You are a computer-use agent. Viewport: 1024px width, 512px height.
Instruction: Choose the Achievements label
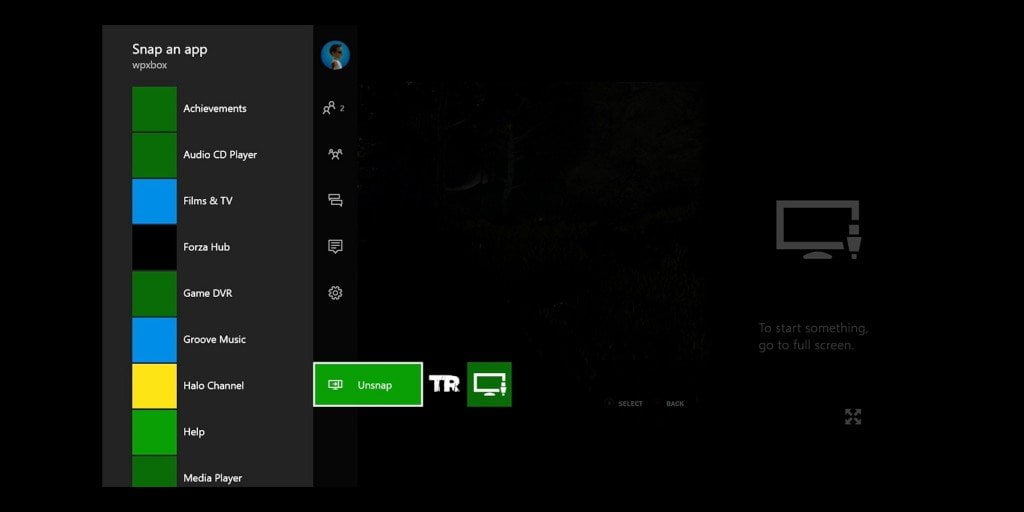point(215,108)
